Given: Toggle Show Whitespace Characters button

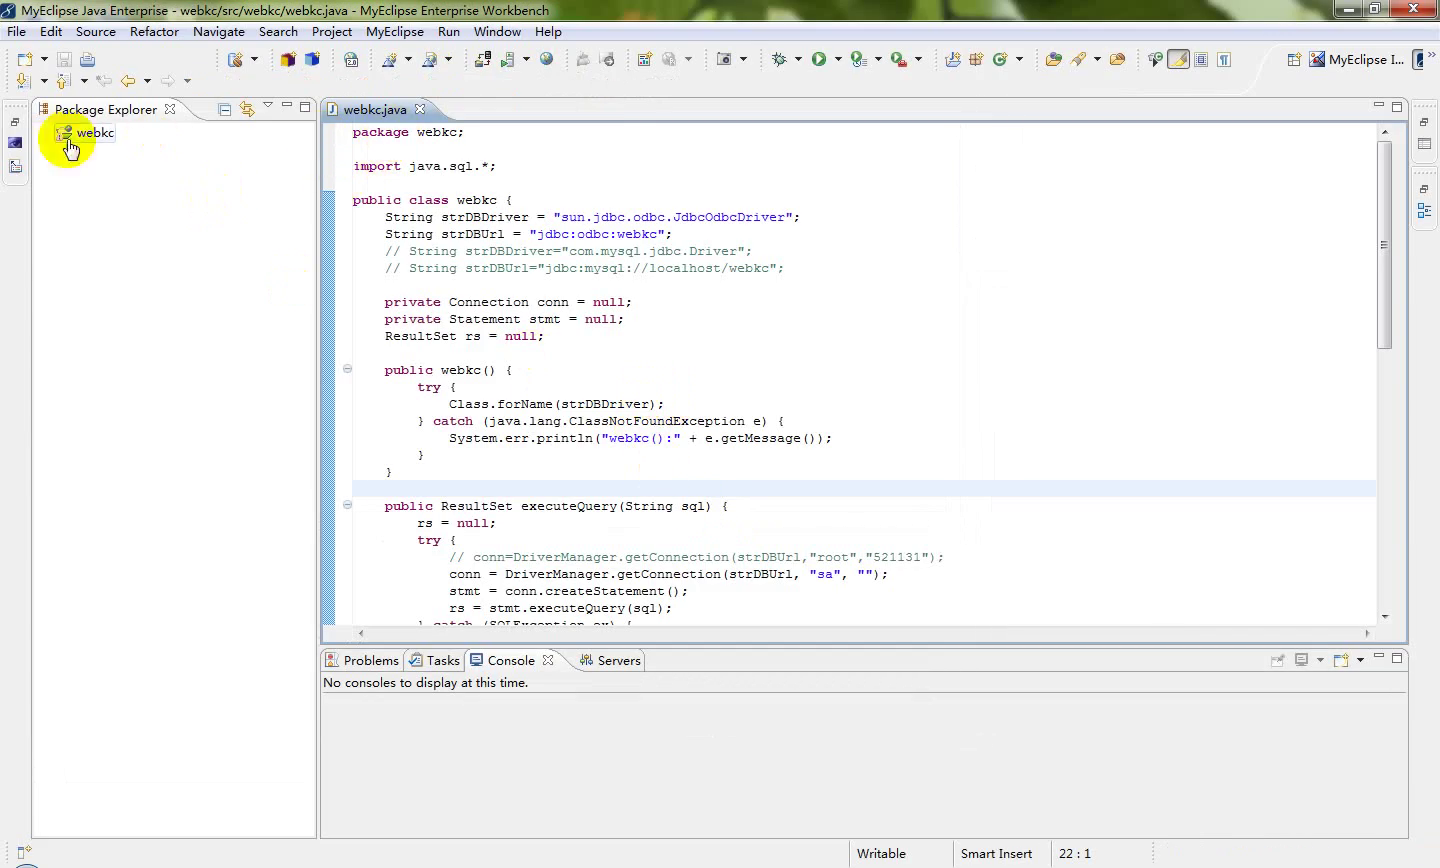Looking at the screenshot, I should coord(1224,60).
